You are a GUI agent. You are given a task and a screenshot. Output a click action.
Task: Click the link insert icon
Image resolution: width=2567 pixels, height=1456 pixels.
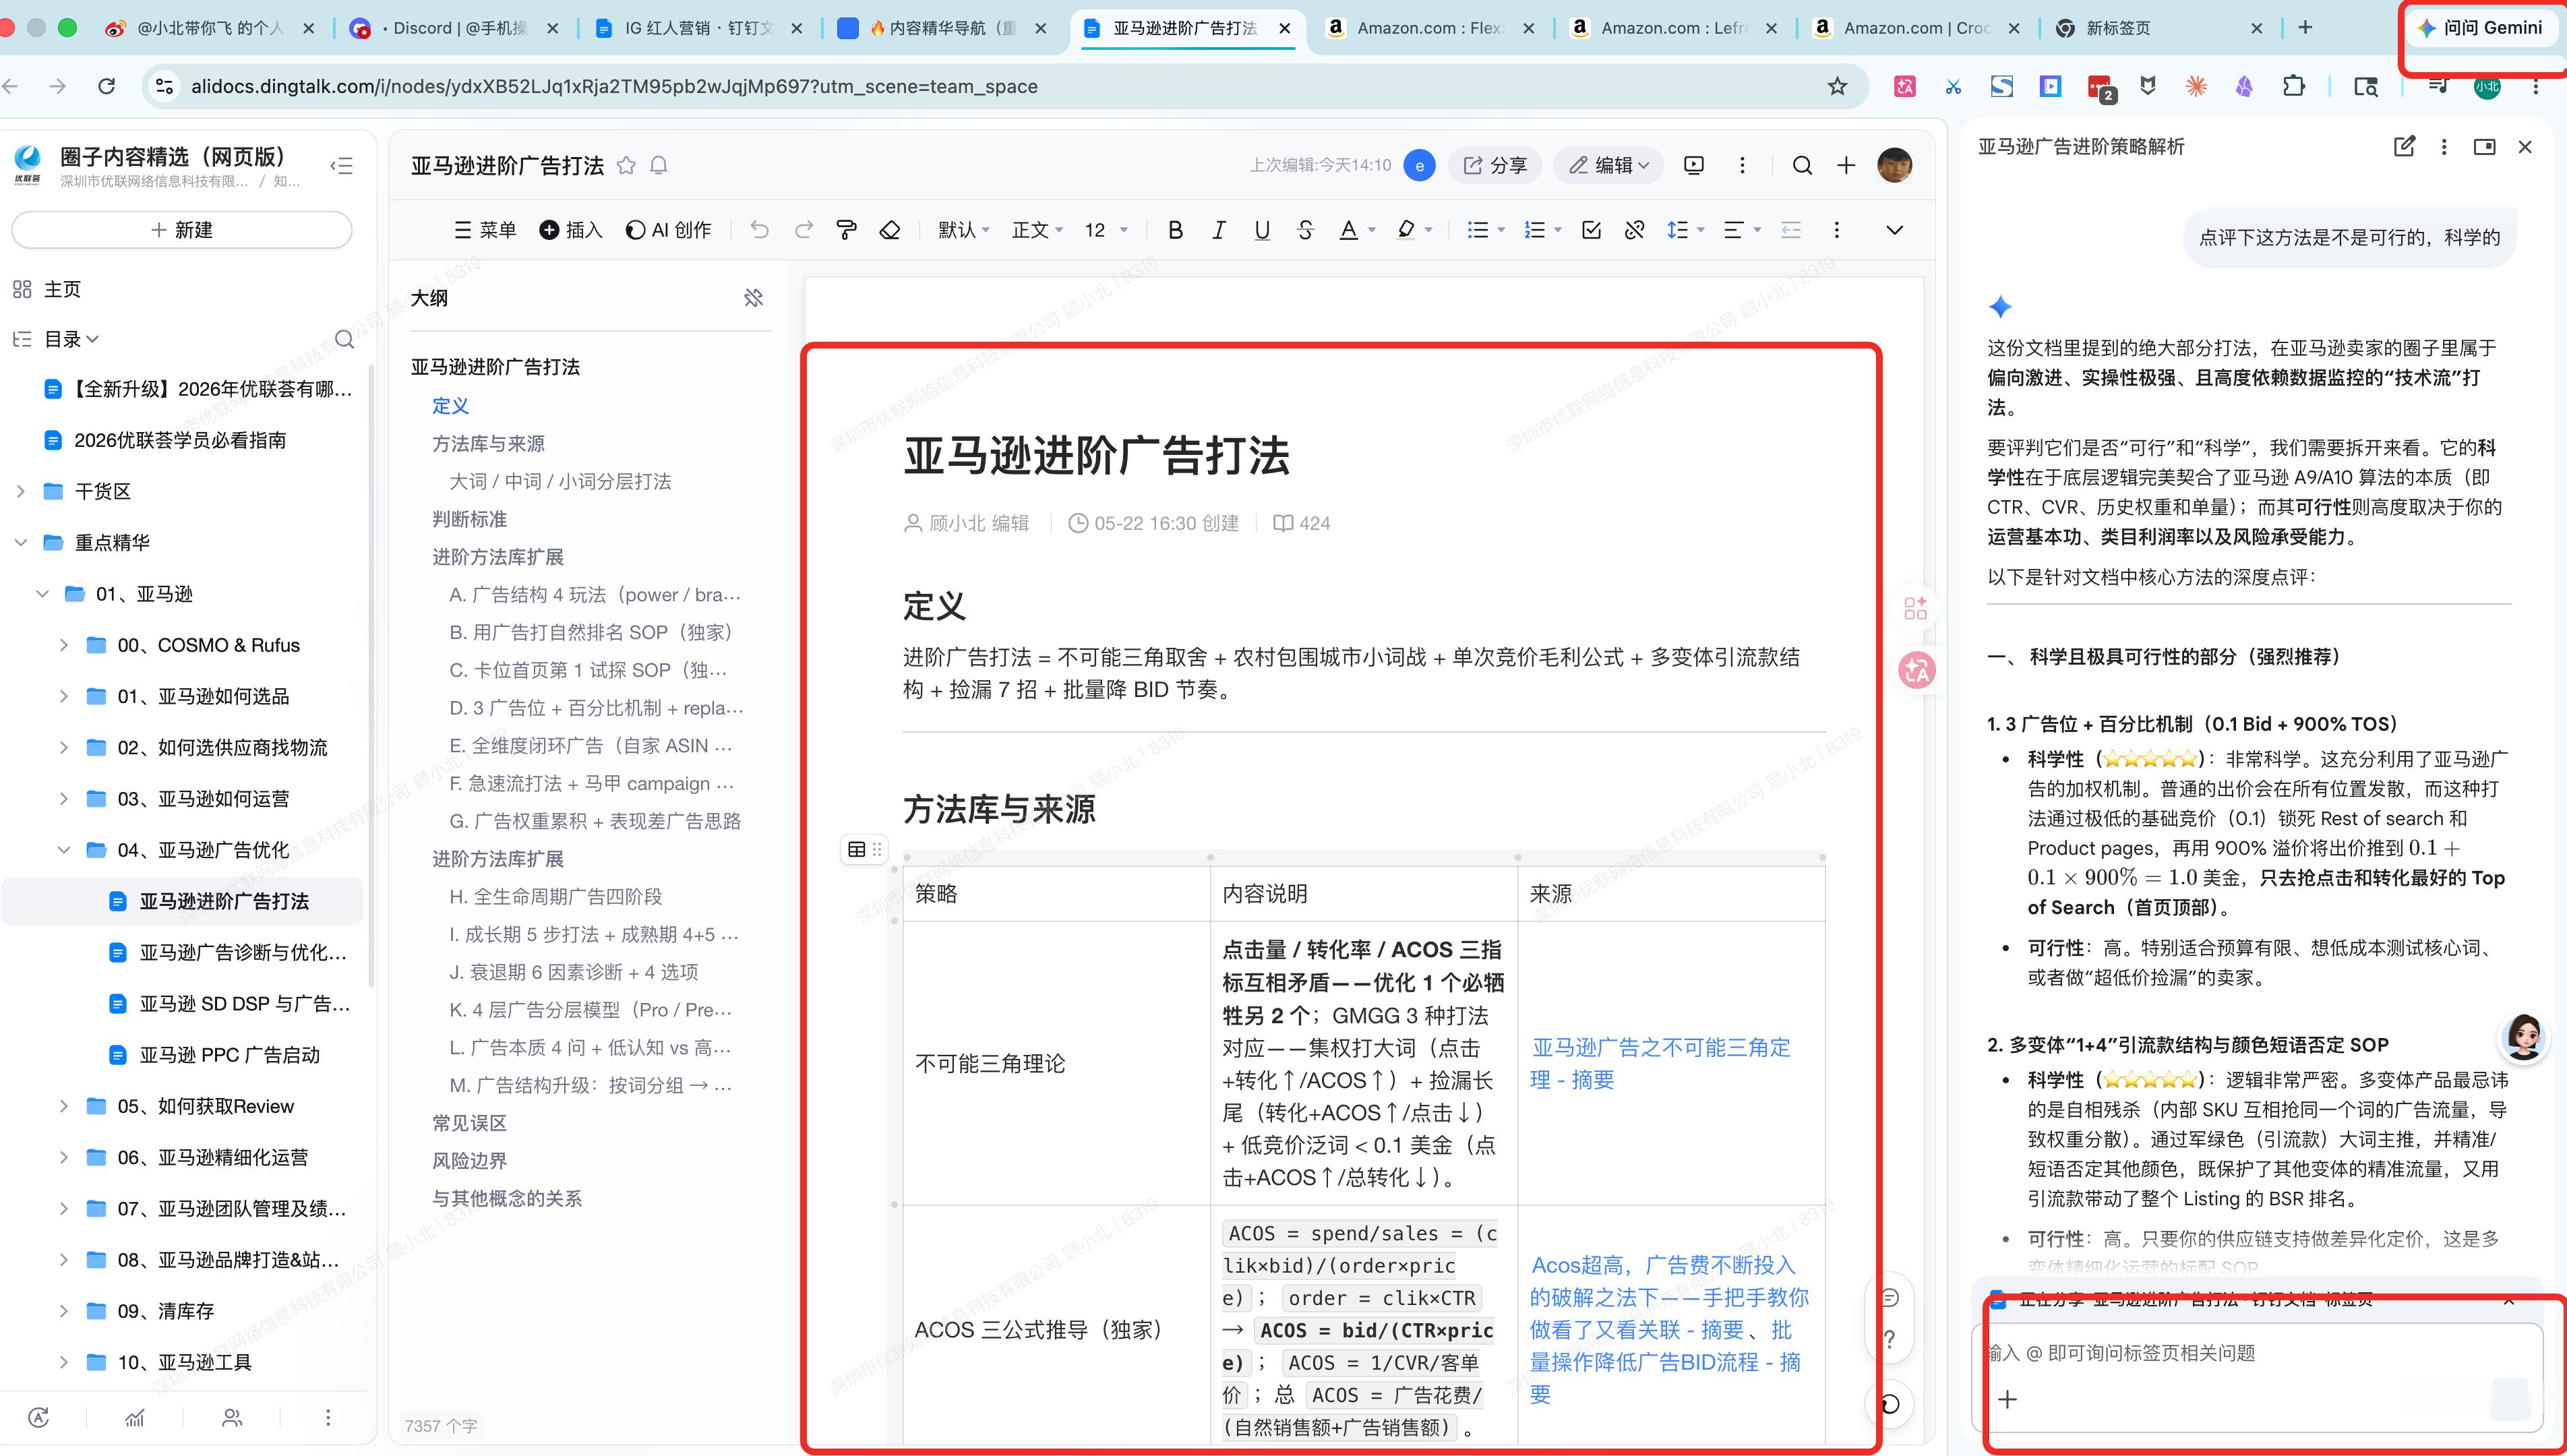point(1634,230)
